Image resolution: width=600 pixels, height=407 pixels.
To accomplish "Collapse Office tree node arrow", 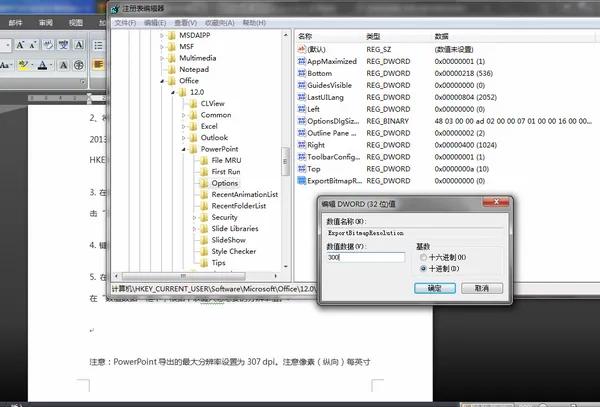I will pos(162,81).
